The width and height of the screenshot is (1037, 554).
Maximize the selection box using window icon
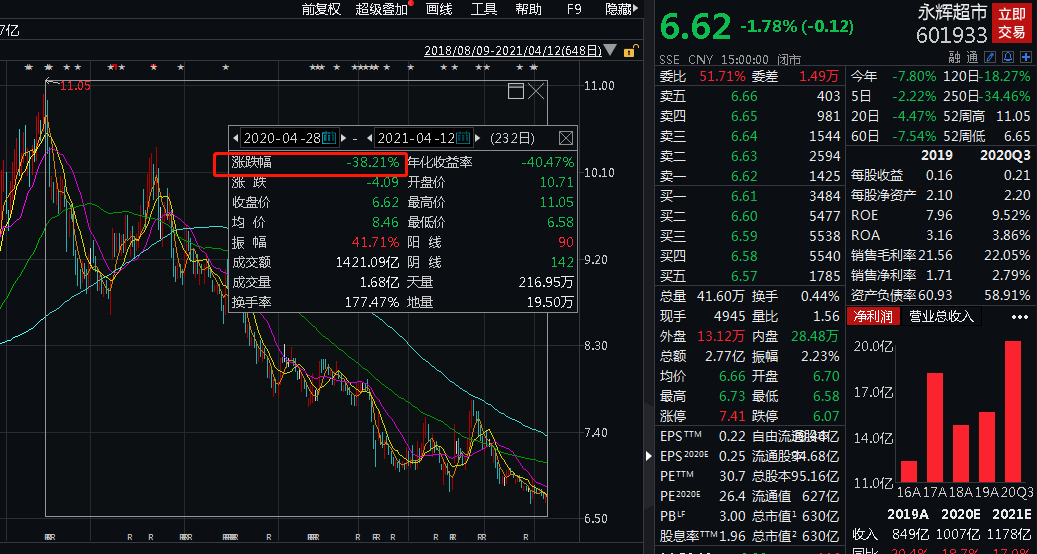point(516,92)
